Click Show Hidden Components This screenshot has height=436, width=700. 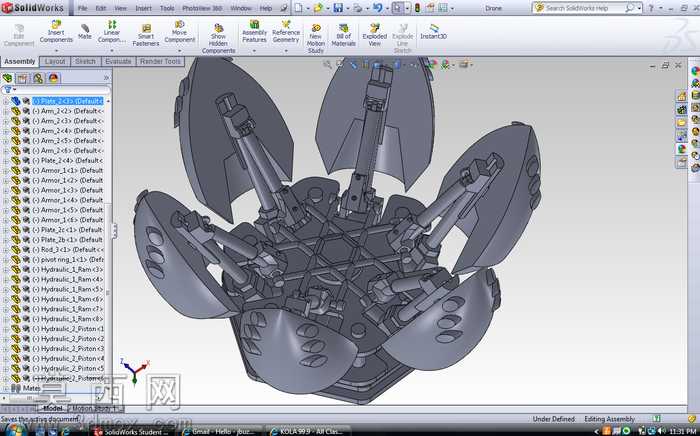pos(218,39)
